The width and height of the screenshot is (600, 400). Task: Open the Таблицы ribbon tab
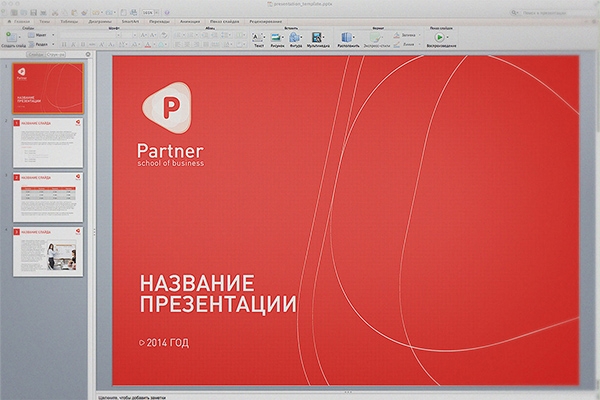69,21
